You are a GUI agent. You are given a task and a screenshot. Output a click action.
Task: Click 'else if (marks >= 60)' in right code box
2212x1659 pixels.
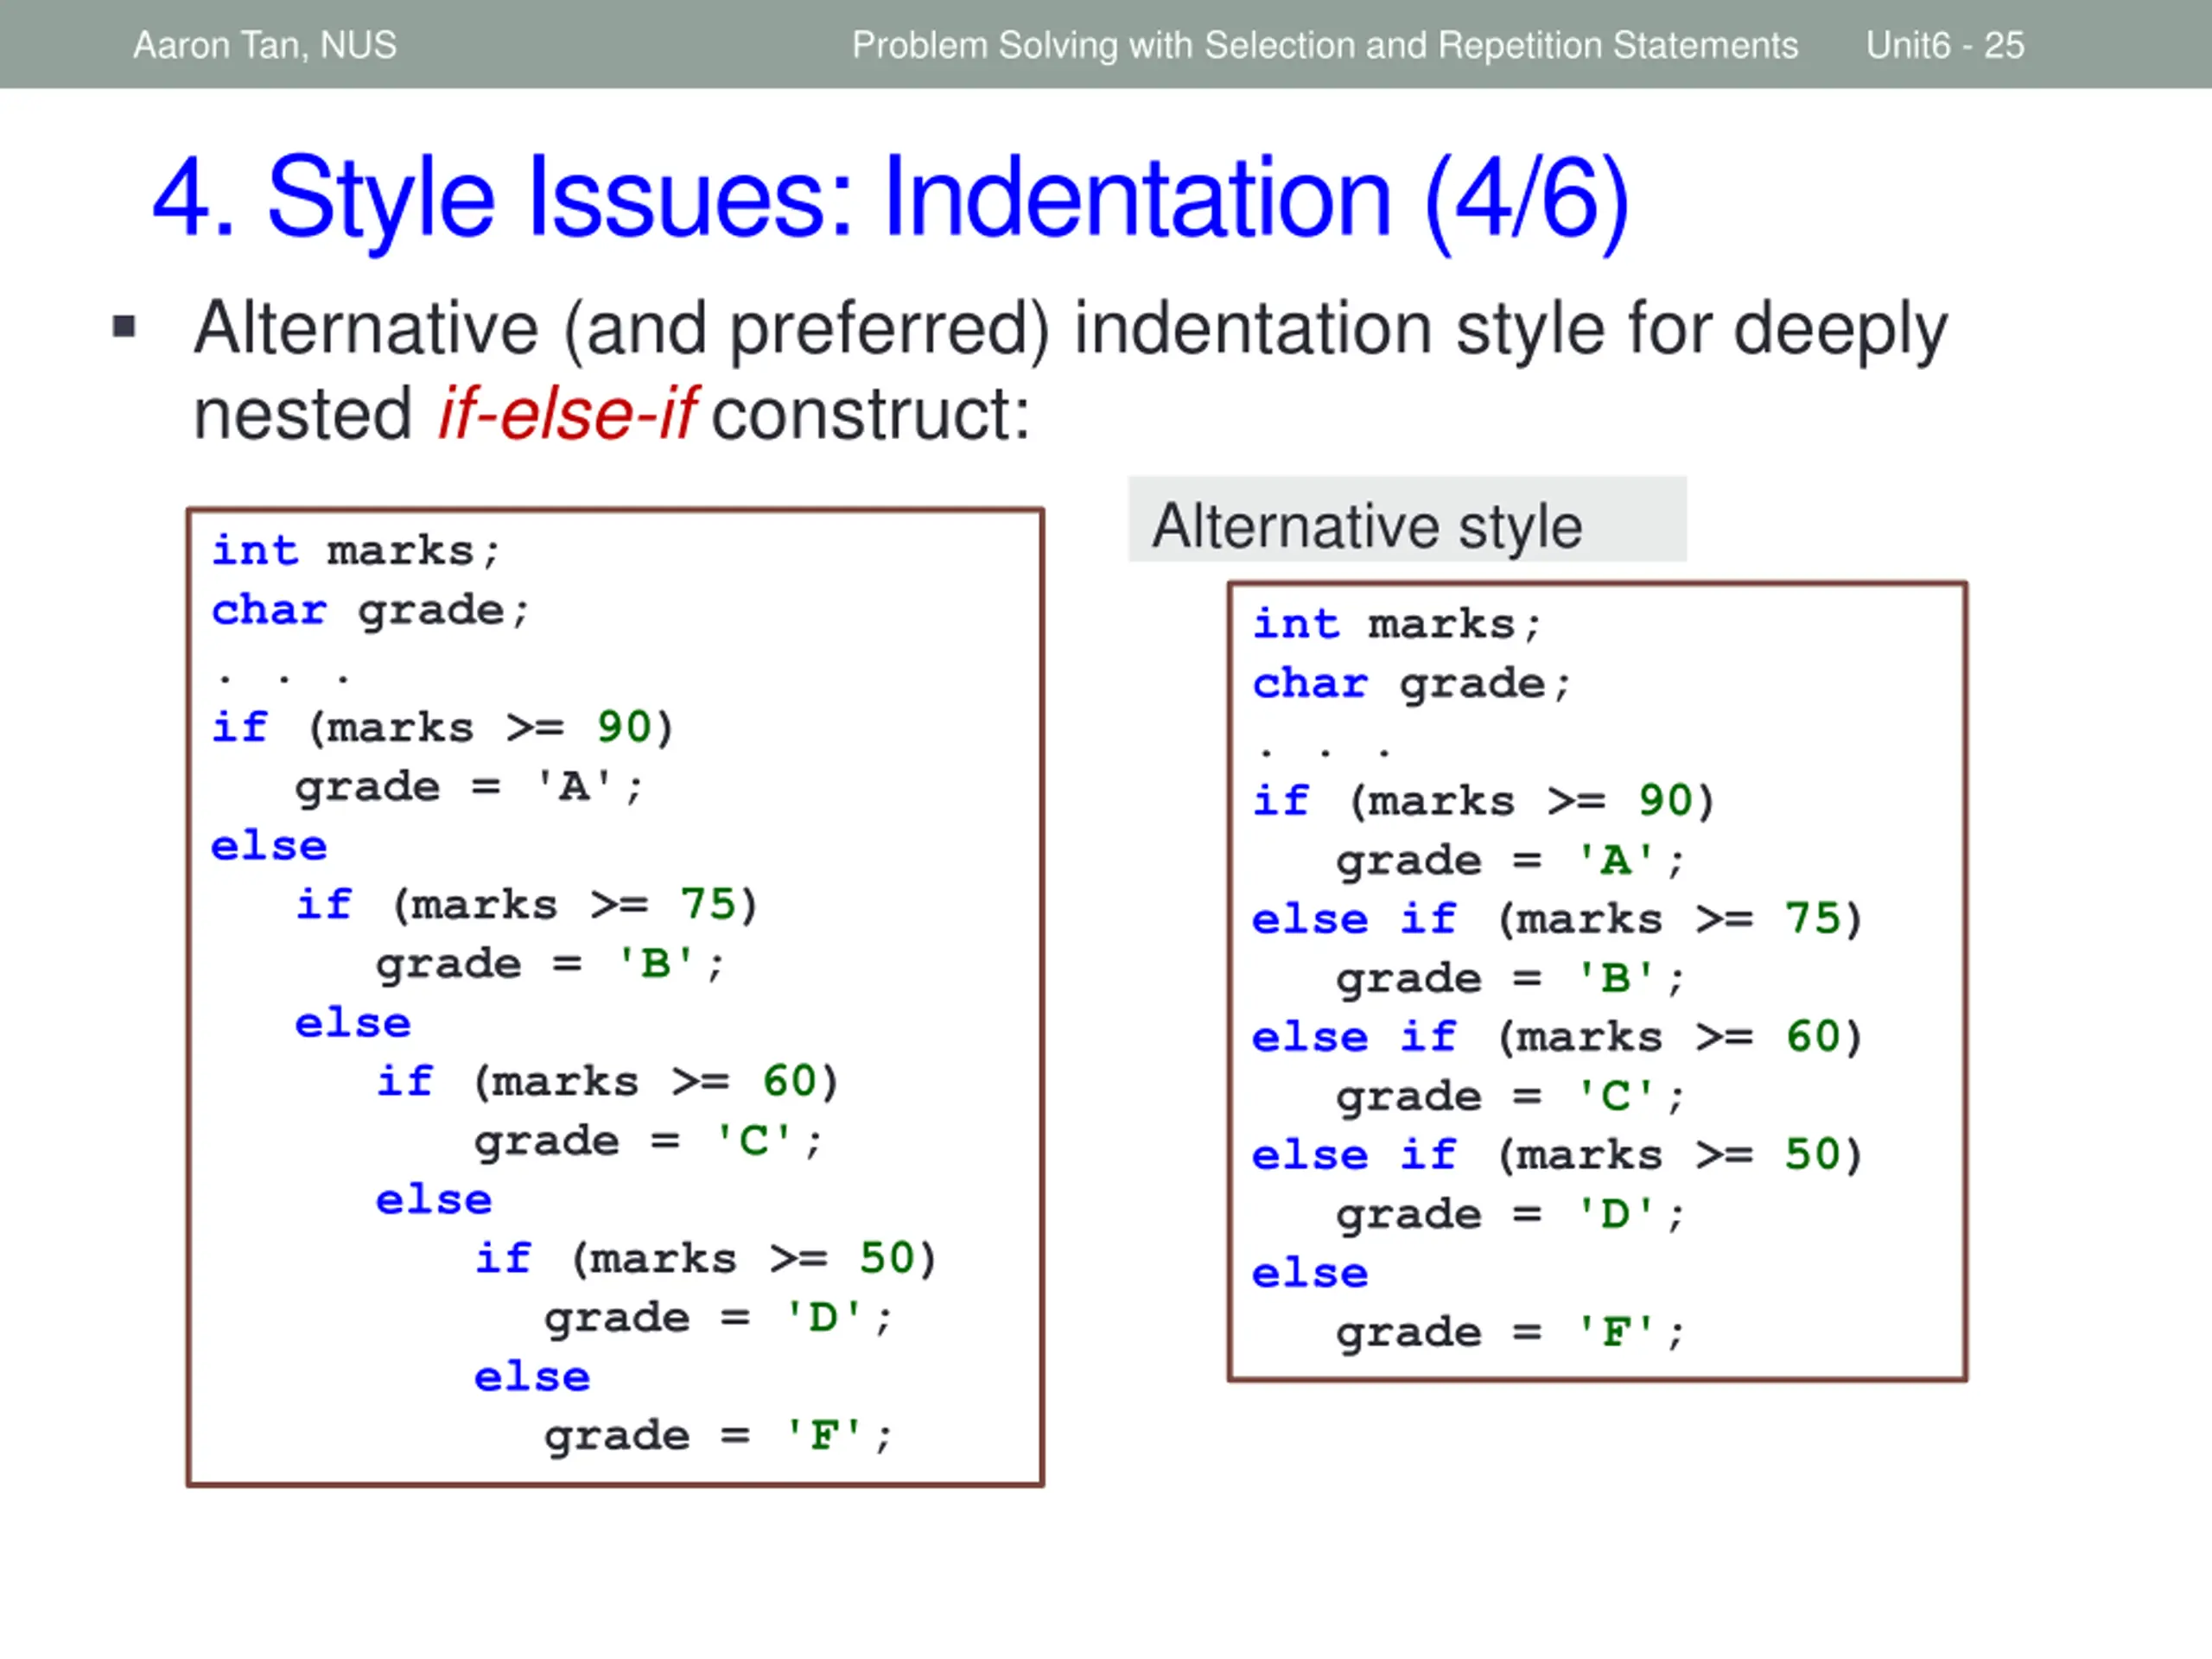click(x=1558, y=1037)
